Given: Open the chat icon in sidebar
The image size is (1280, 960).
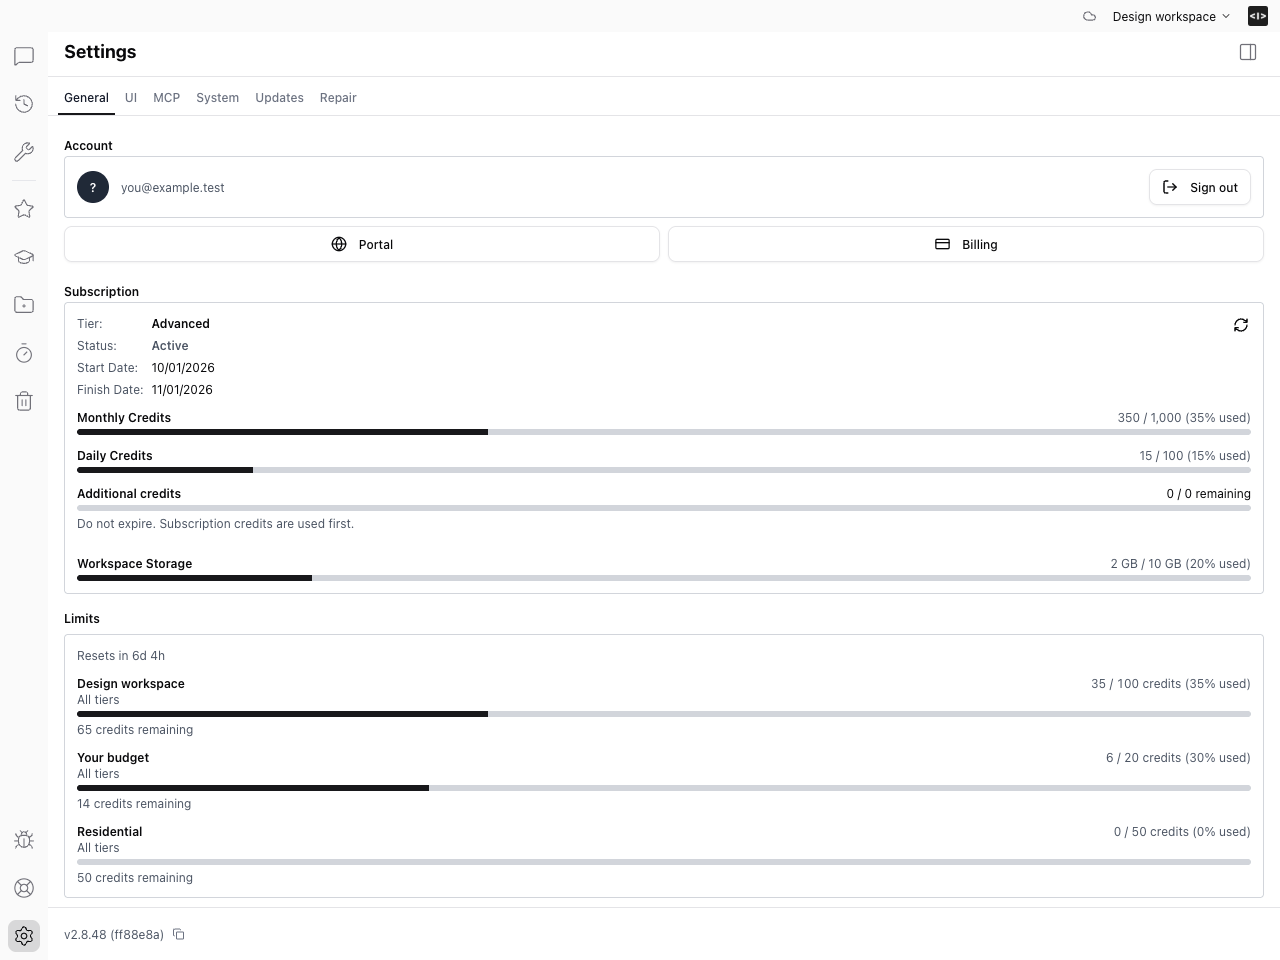Looking at the screenshot, I should point(24,56).
